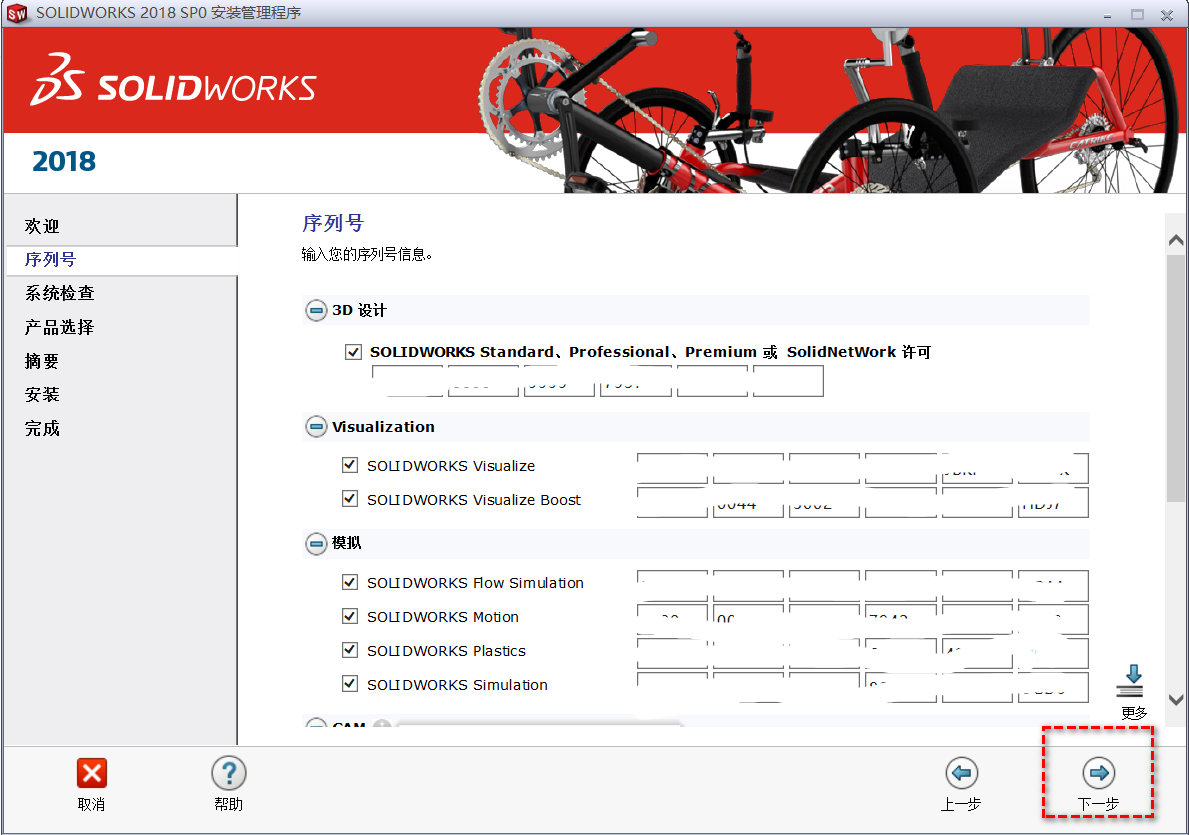The image size is (1189, 835).
Task: Click the SOLIDWORKS logo in the banner
Action: point(173,80)
